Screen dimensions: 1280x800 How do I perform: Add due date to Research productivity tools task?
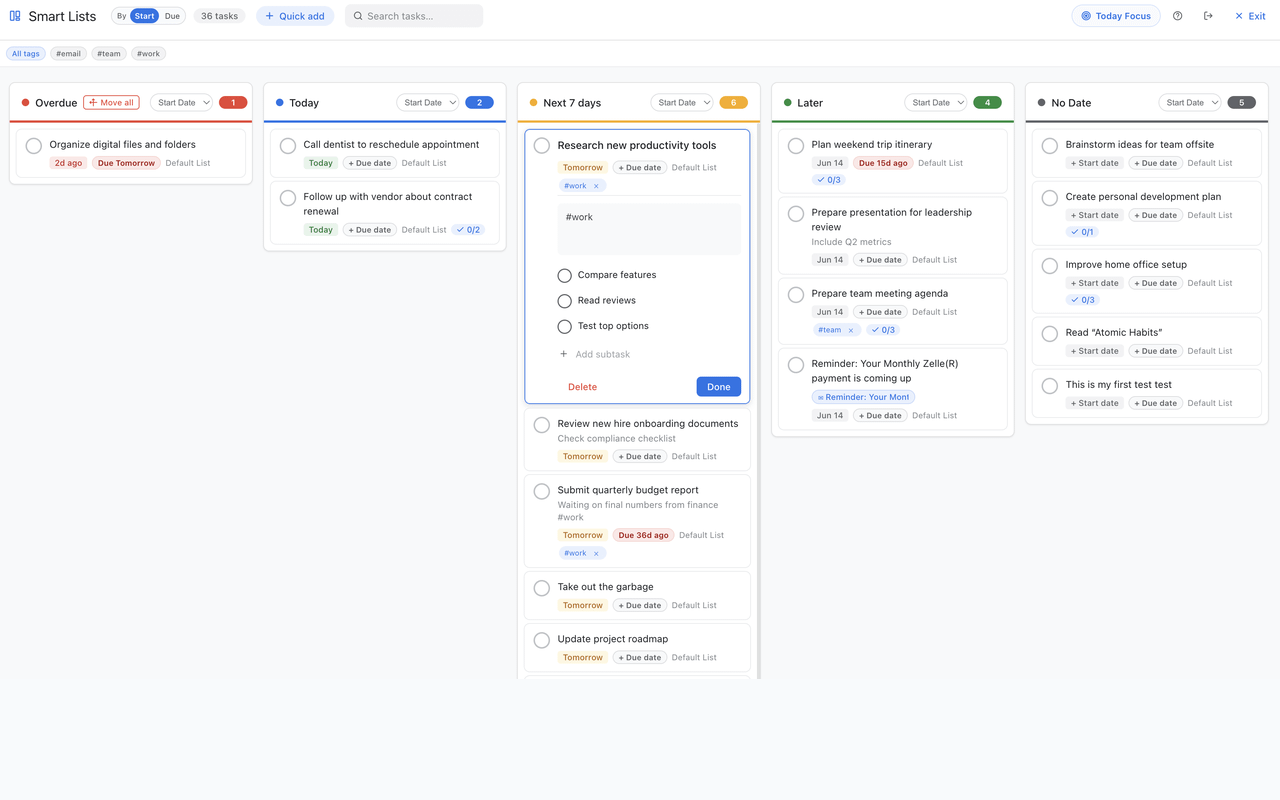pos(639,168)
